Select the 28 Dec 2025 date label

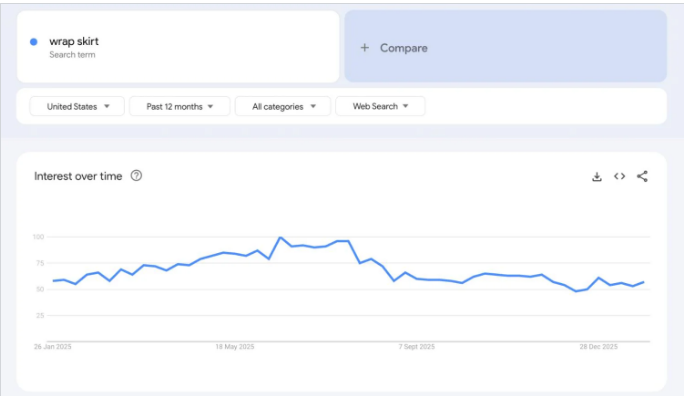click(598, 347)
